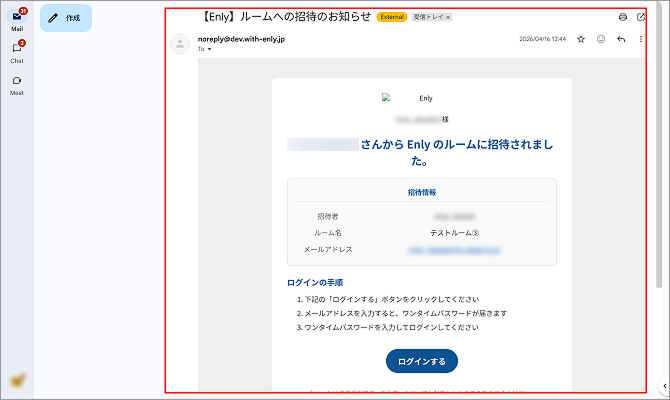Click the sender avatar icon

(180, 44)
